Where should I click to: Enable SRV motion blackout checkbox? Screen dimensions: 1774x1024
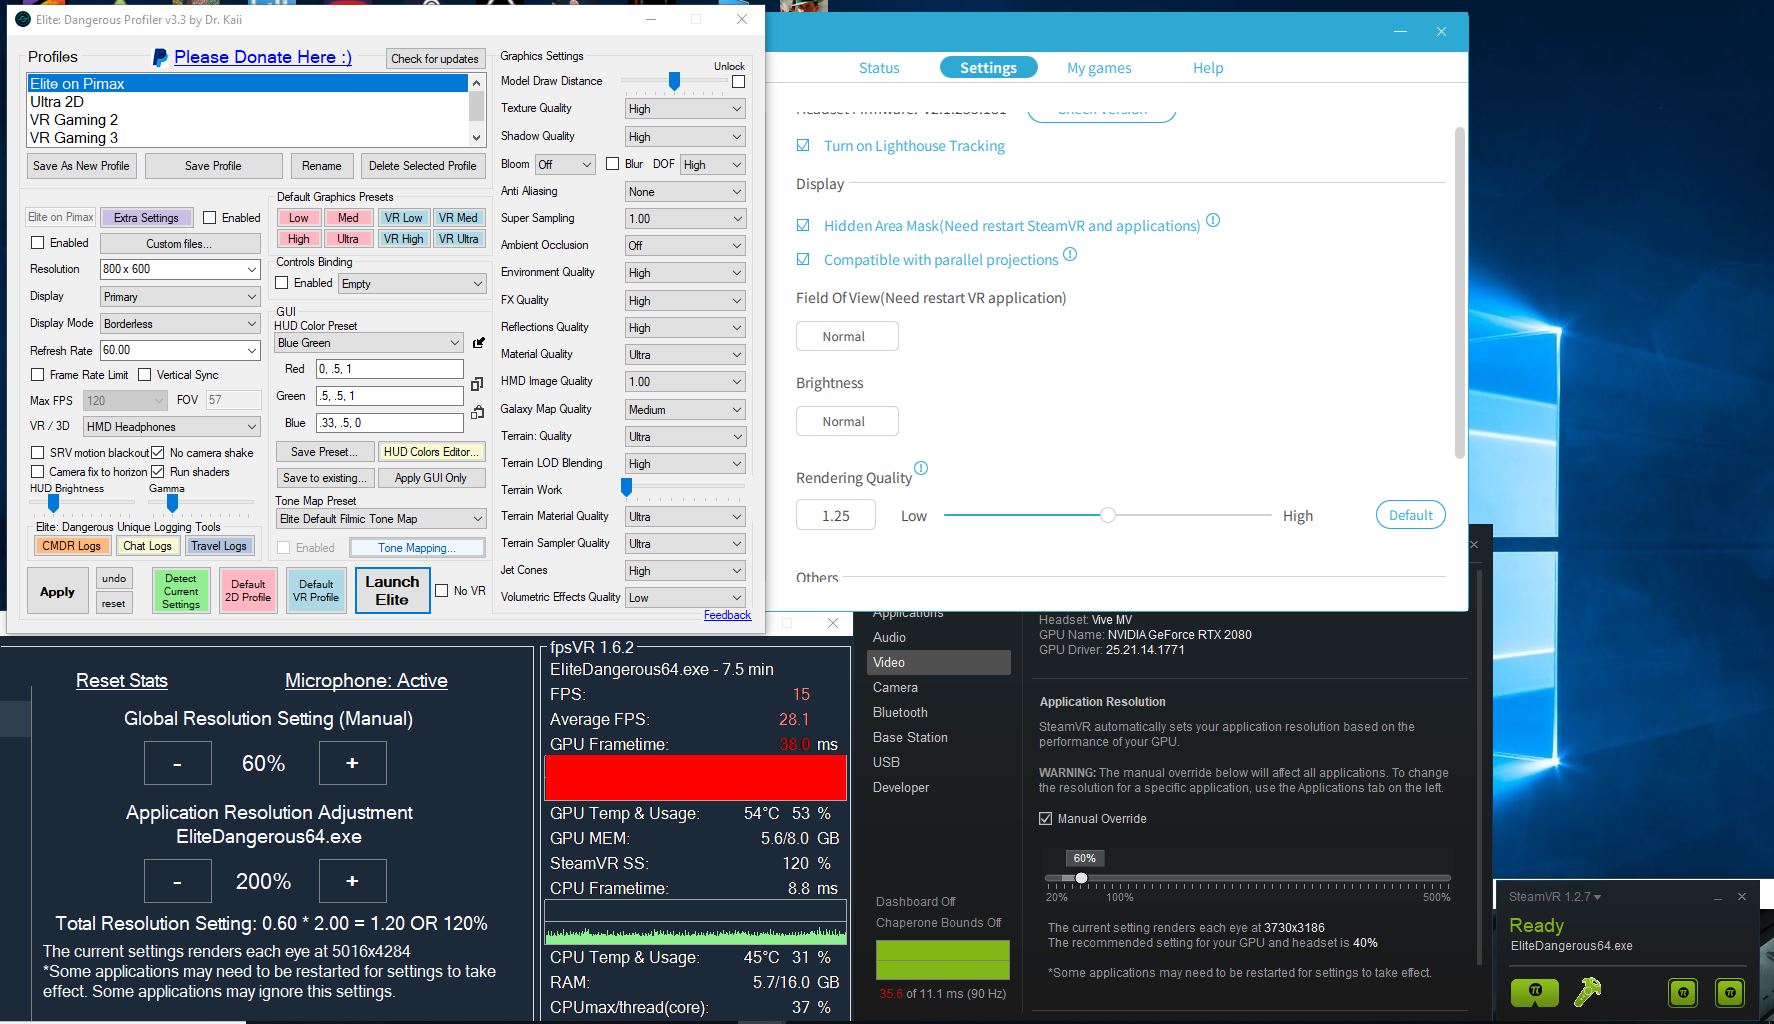(x=37, y=453)
